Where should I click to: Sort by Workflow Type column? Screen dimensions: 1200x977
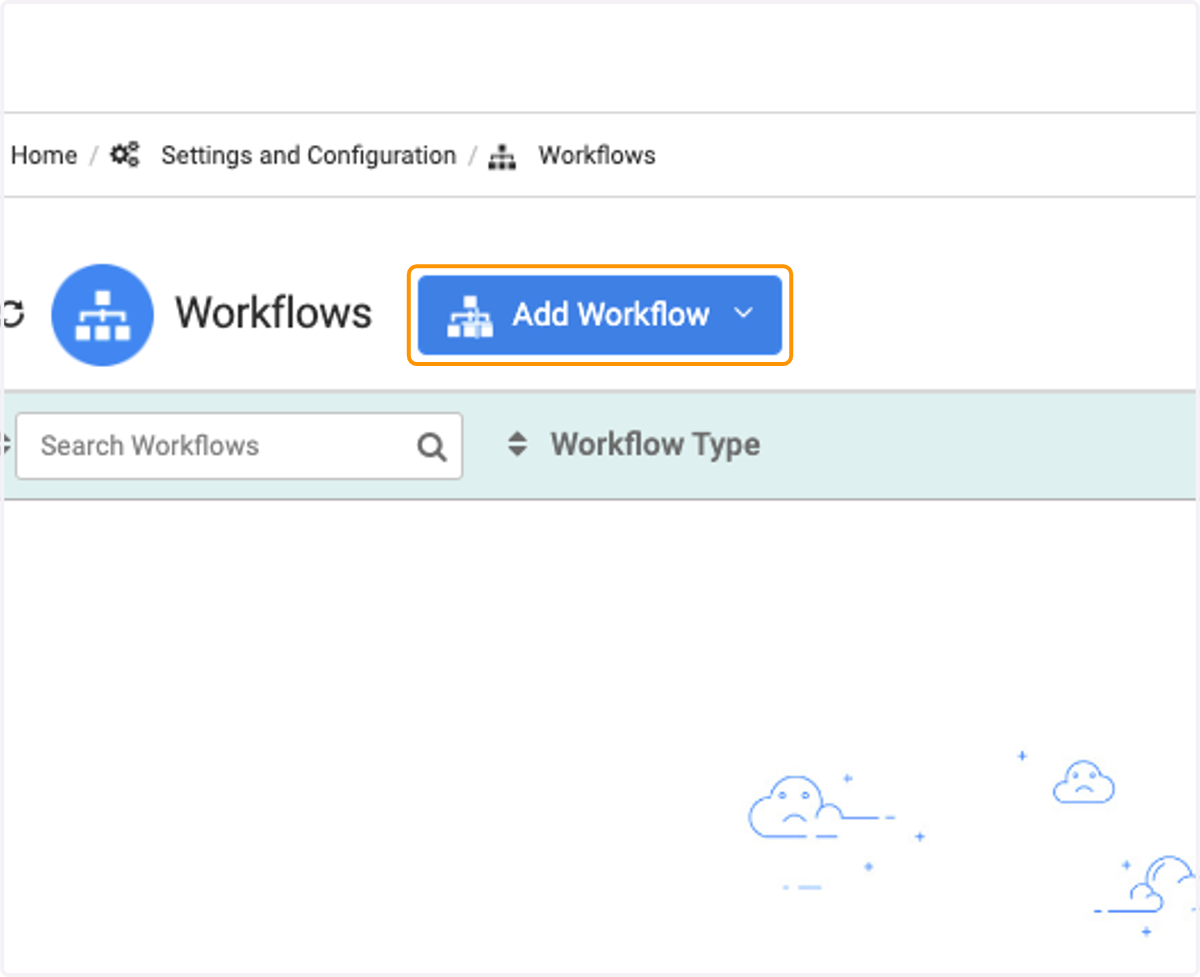click(517, 444)
